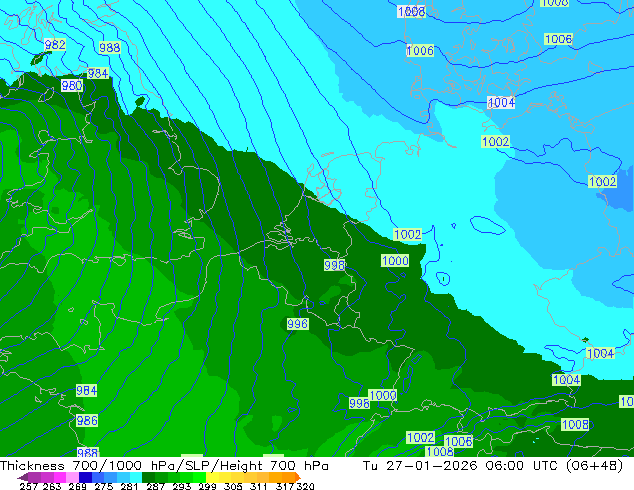Click the 986 pressure contour label
The width and height of the screenshot is (634, 490).
(x=87, y=420)
